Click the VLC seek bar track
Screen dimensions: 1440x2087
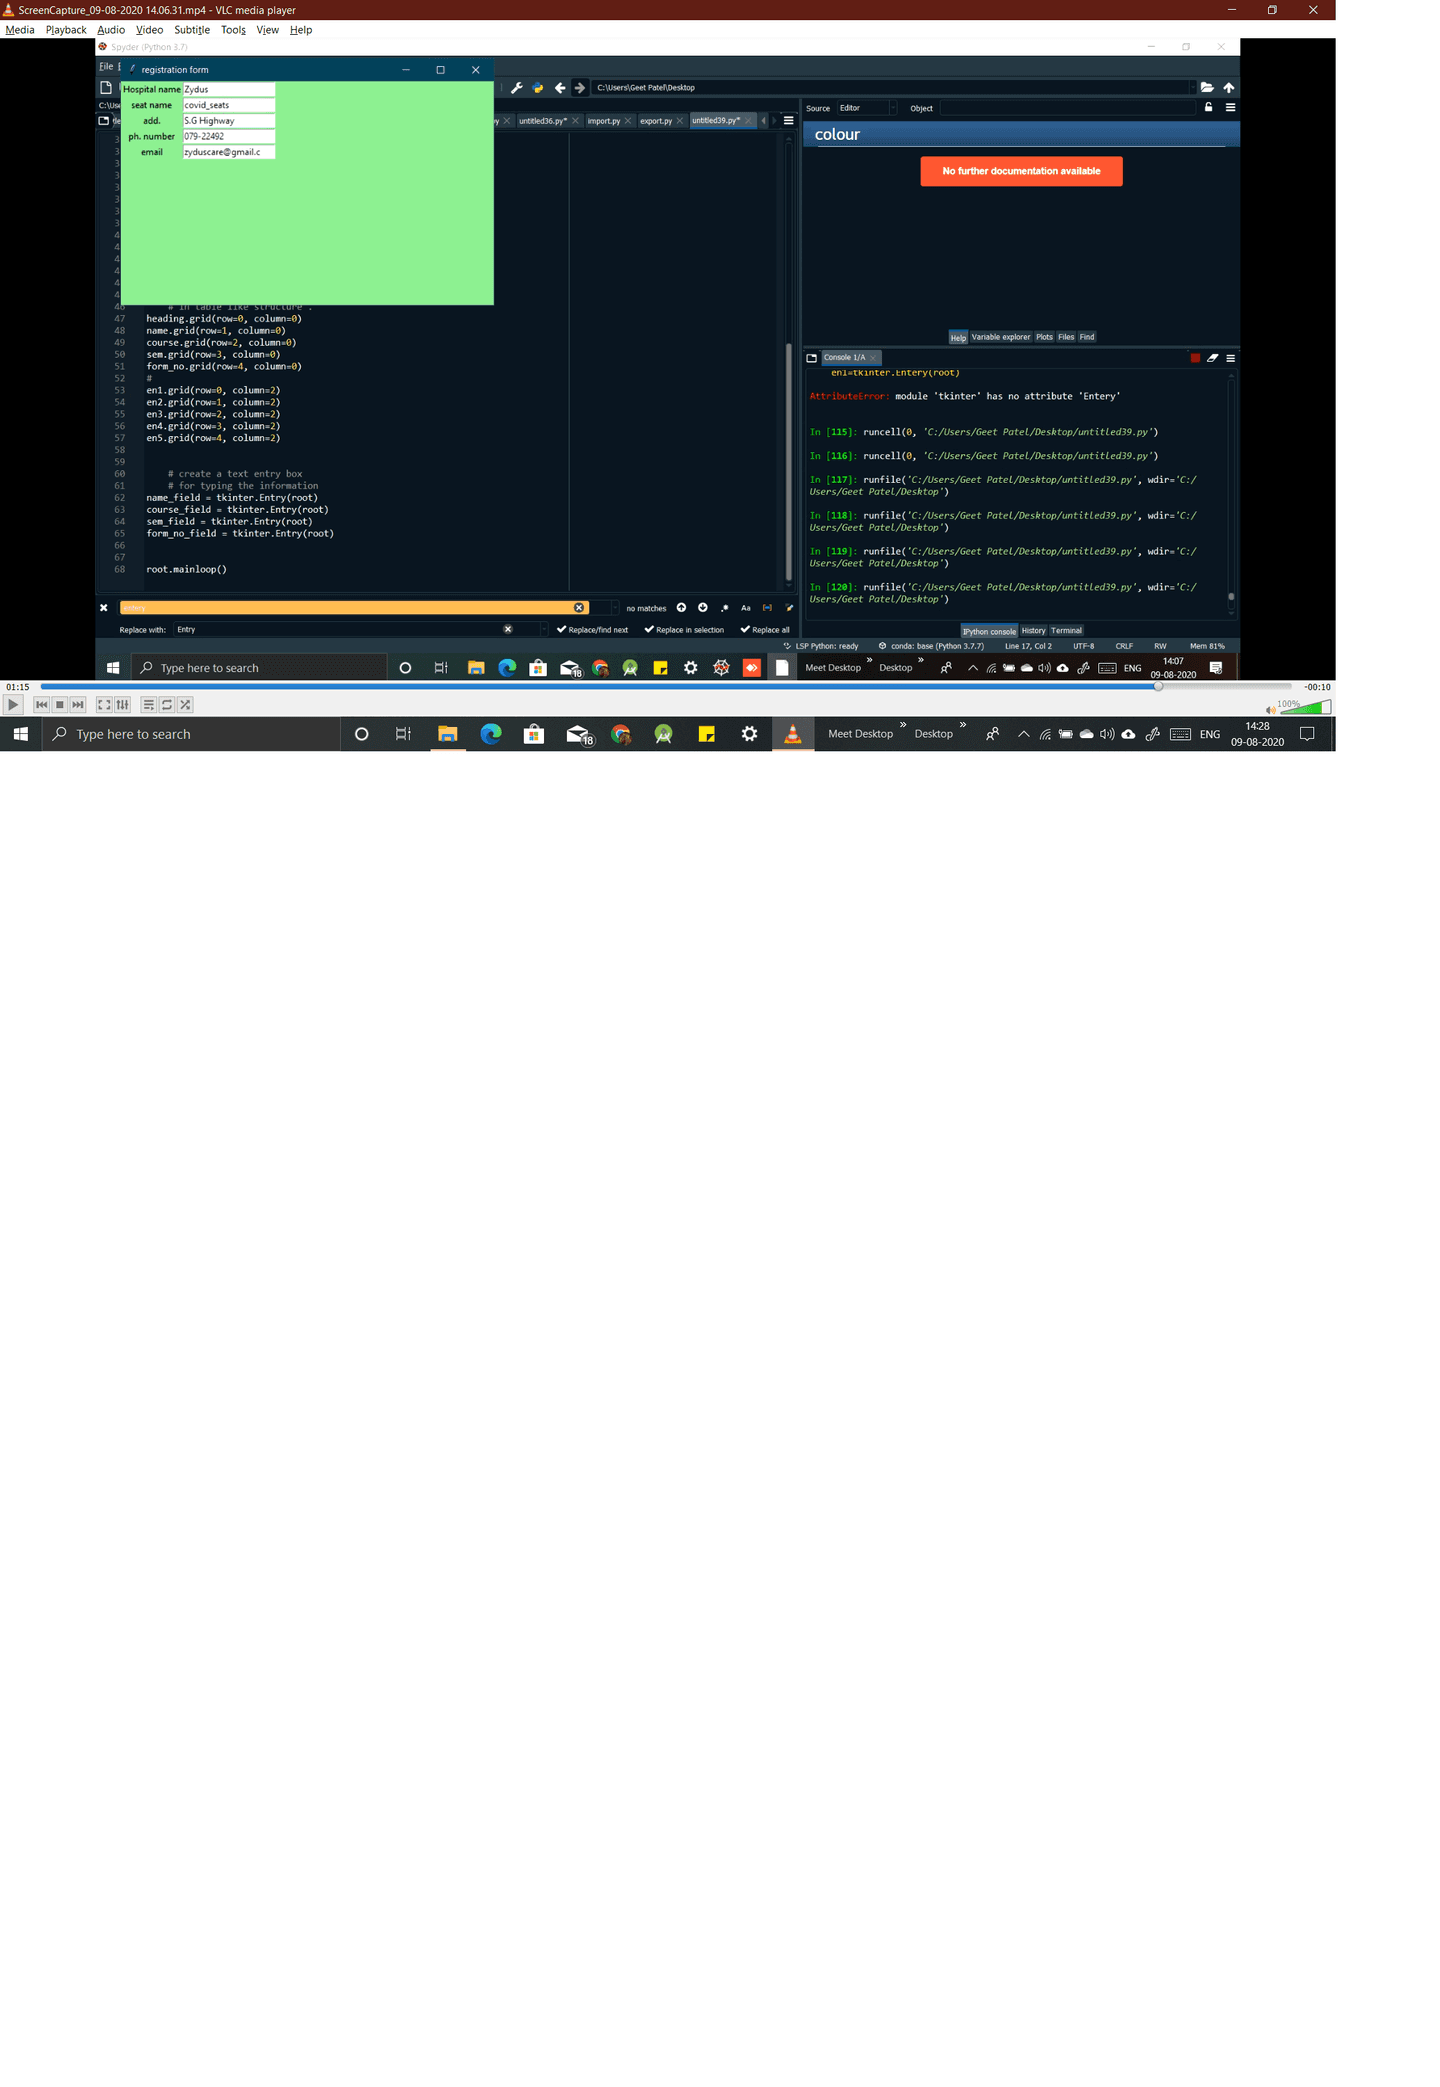point(665,687)
